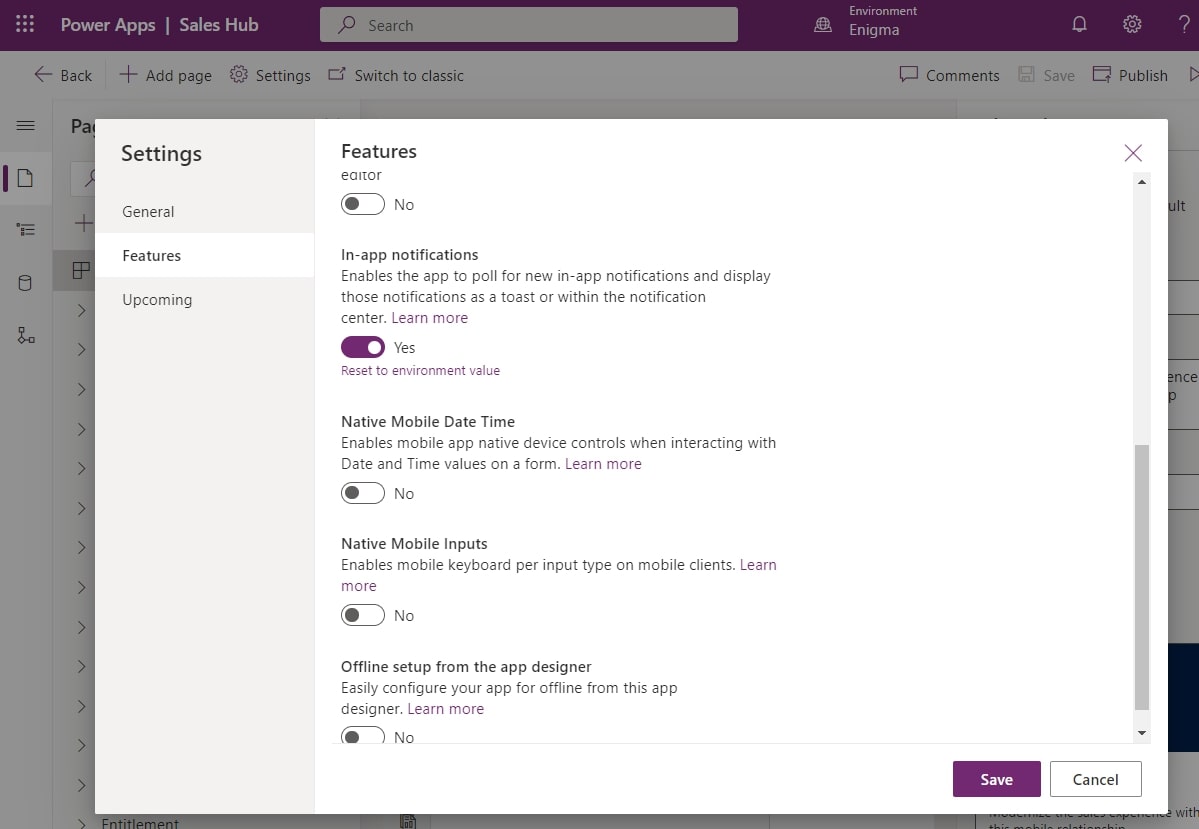Open the Settings gear in top bar
This screenshot has height=829, width=1199.
pyautogui.click(x=1131, y=24)
